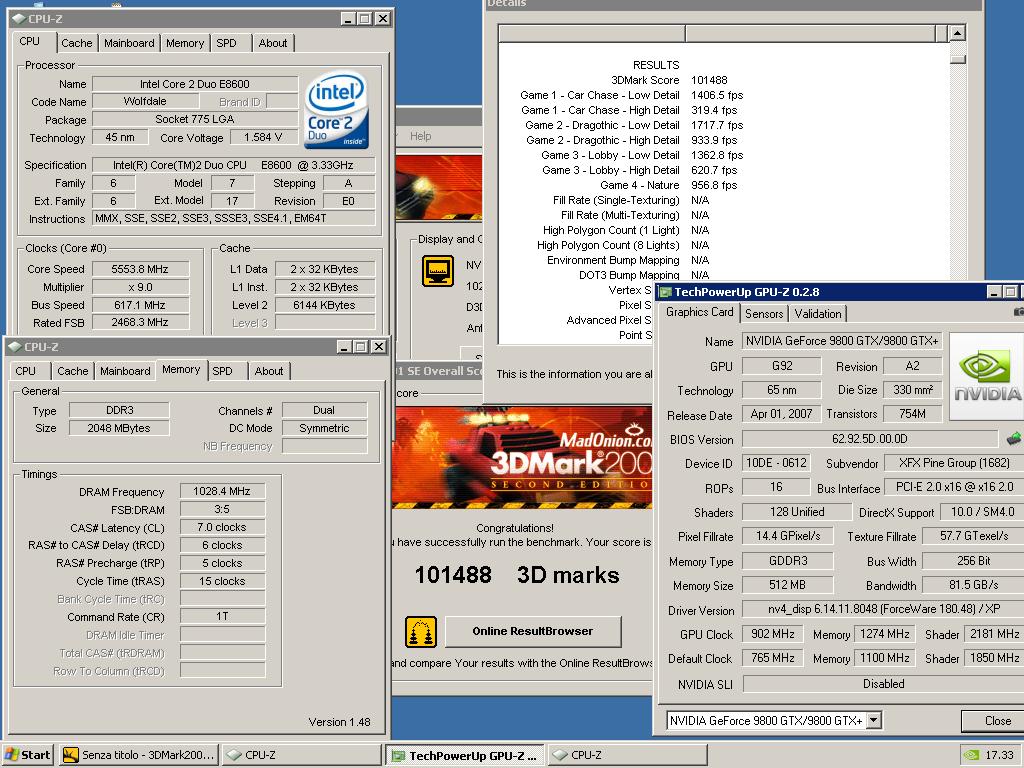
Task: Open the SPD tab in the CPU-Z Processor window
Action: [227, 43]
